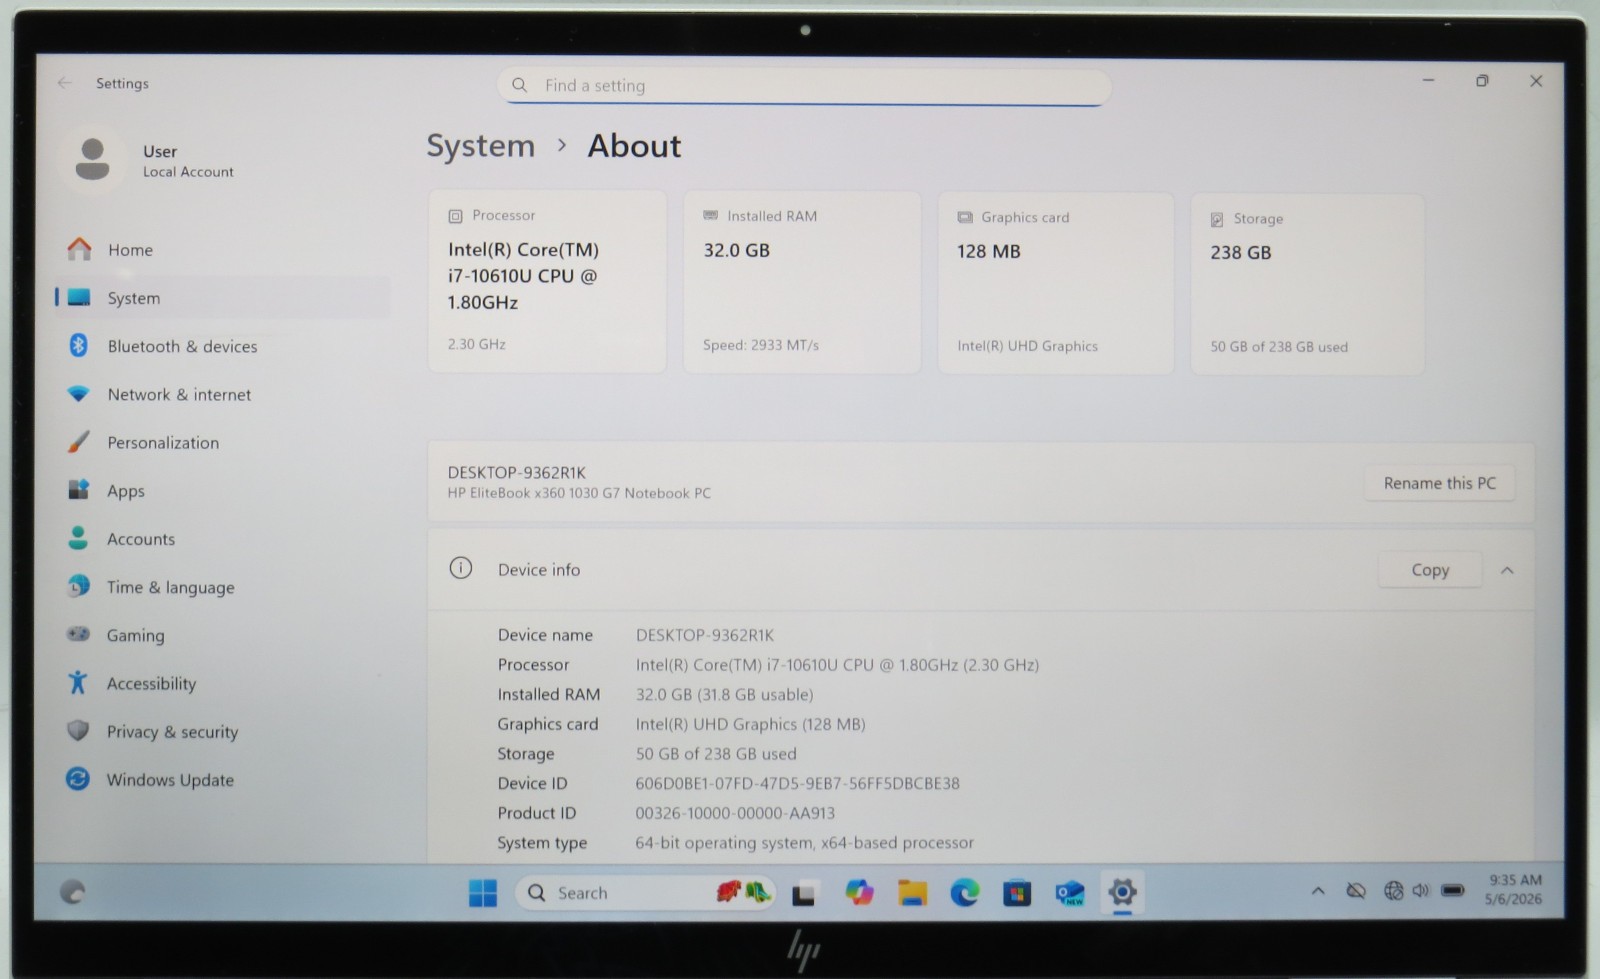Click the user profile avatar
This screenshot has height=979, width=1600.
[92, 159]
